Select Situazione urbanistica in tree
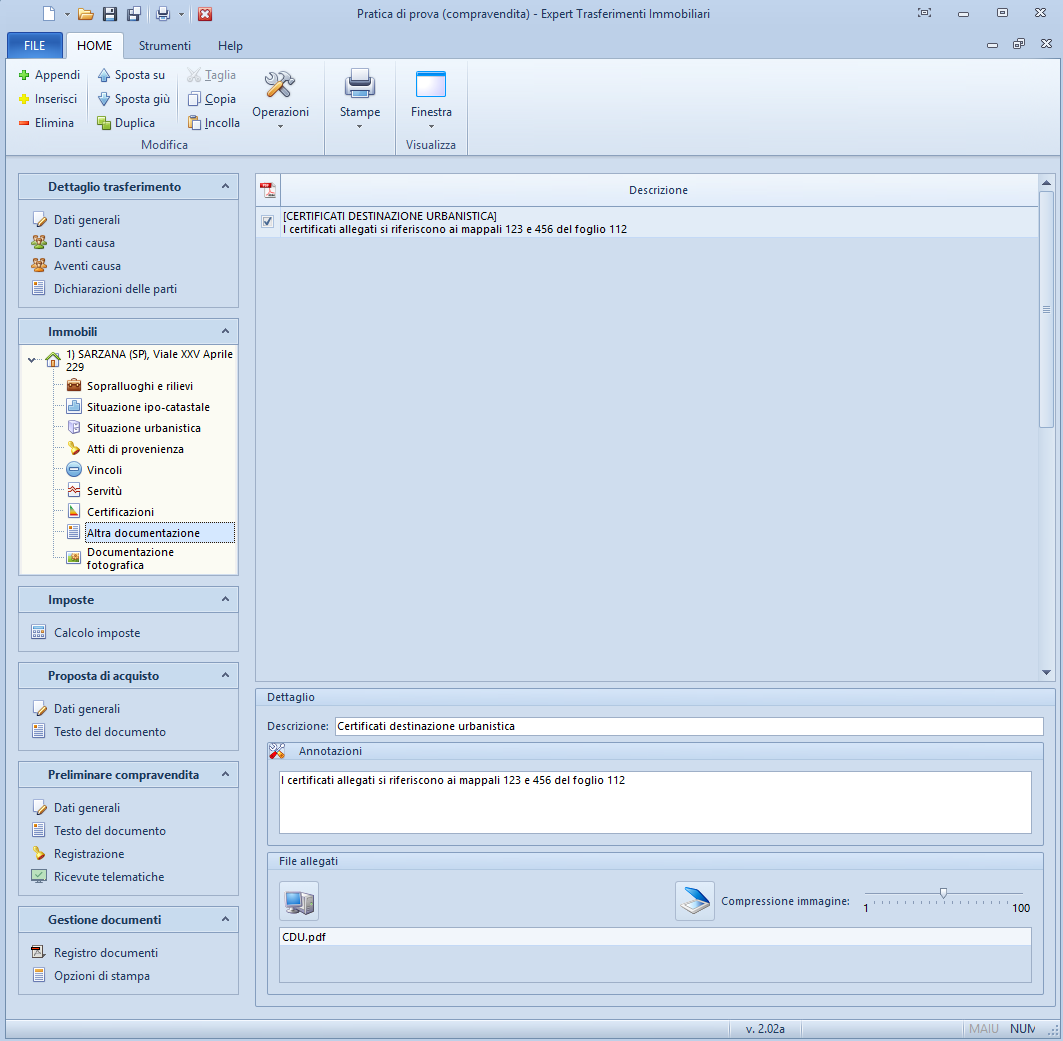Image resolution: width=1063 pixels, height=1041 pixels. pos(143,428)
